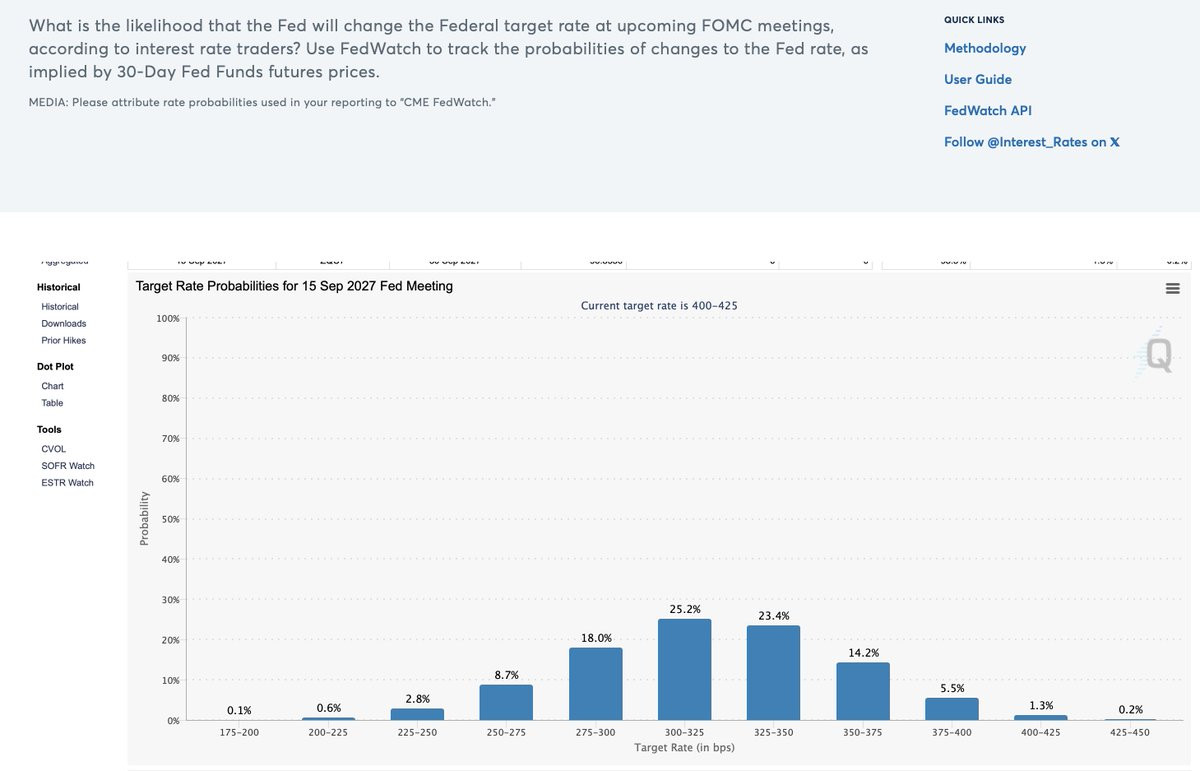The width and height of the screenshot is (1200, 771).
Task: Click the 250-275 bar showing 8.7%
Action: pyautogui.click(x=506, y=703)
